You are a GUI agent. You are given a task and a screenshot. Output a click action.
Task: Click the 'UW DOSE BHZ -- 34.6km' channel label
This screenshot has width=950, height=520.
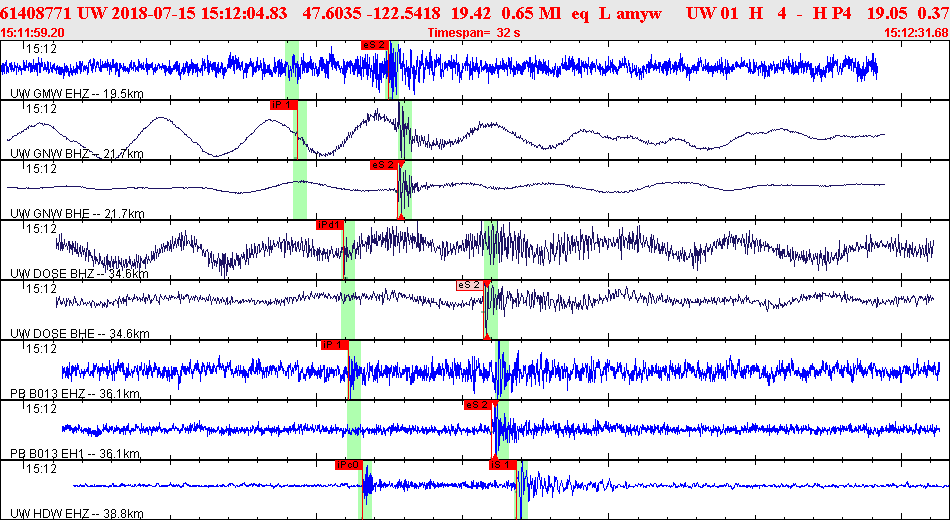(x=79, y=274)
